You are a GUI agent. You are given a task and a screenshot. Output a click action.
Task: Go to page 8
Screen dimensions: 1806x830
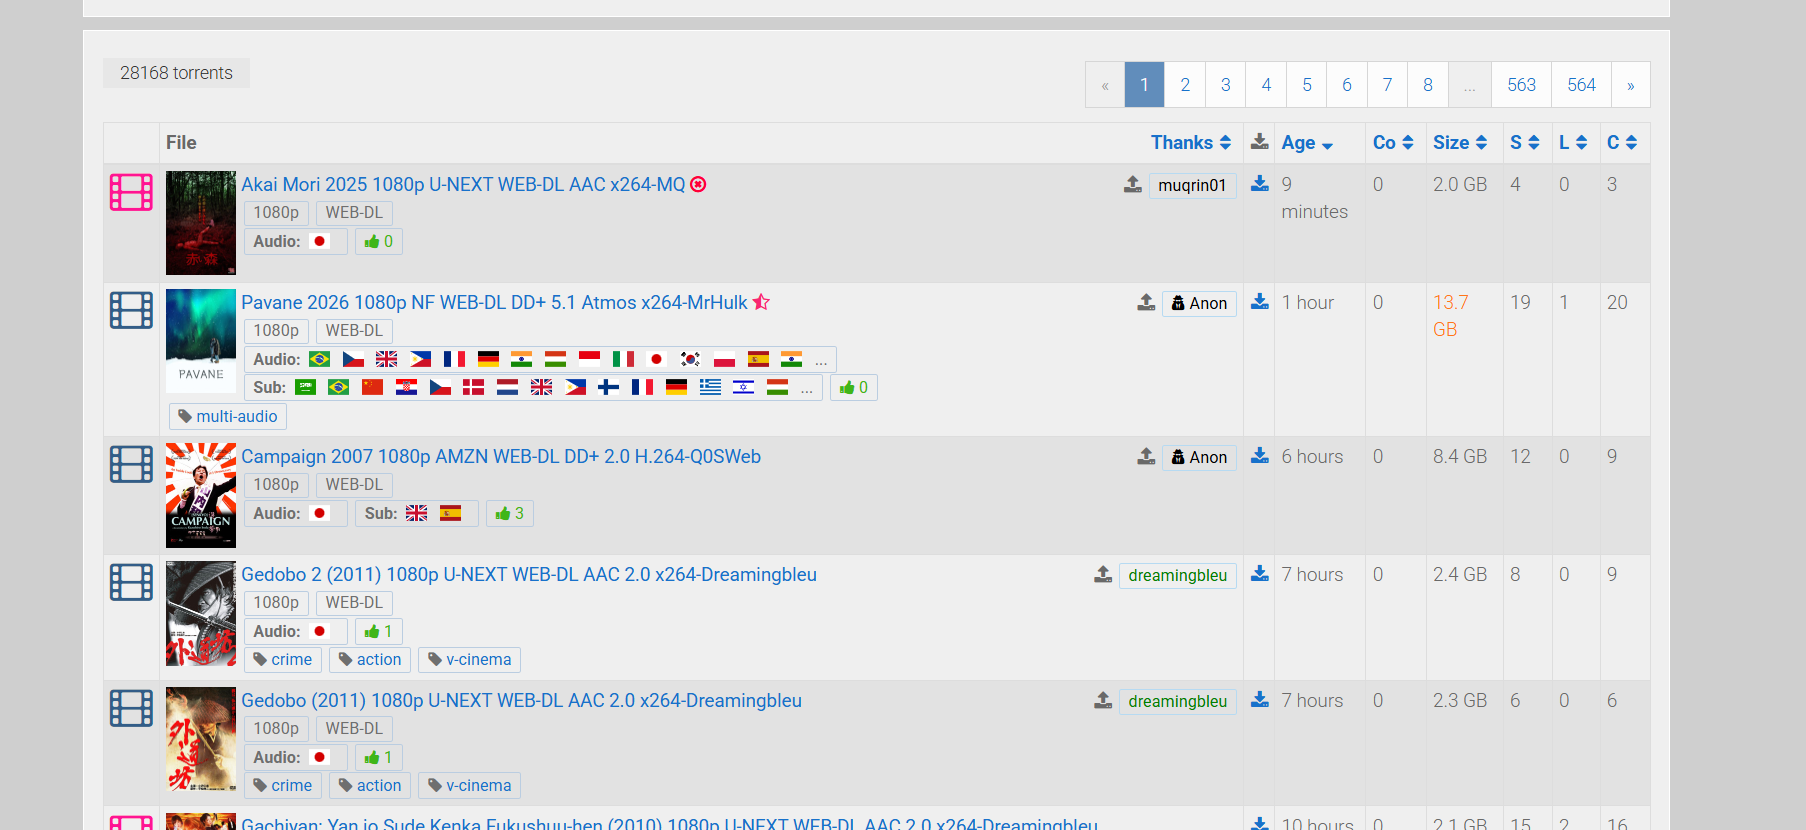click(x=1428, y=85)
